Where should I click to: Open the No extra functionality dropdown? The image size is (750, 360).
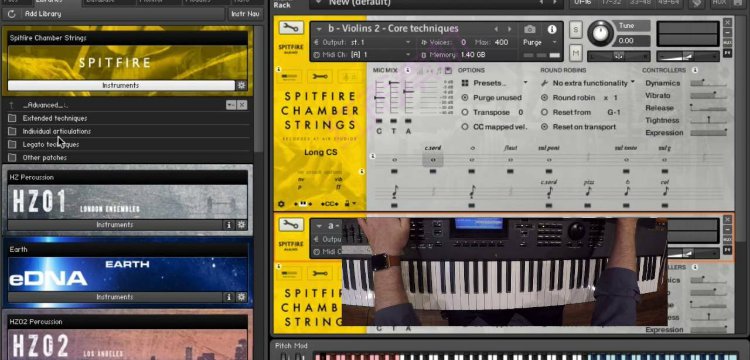pos(587,83)
